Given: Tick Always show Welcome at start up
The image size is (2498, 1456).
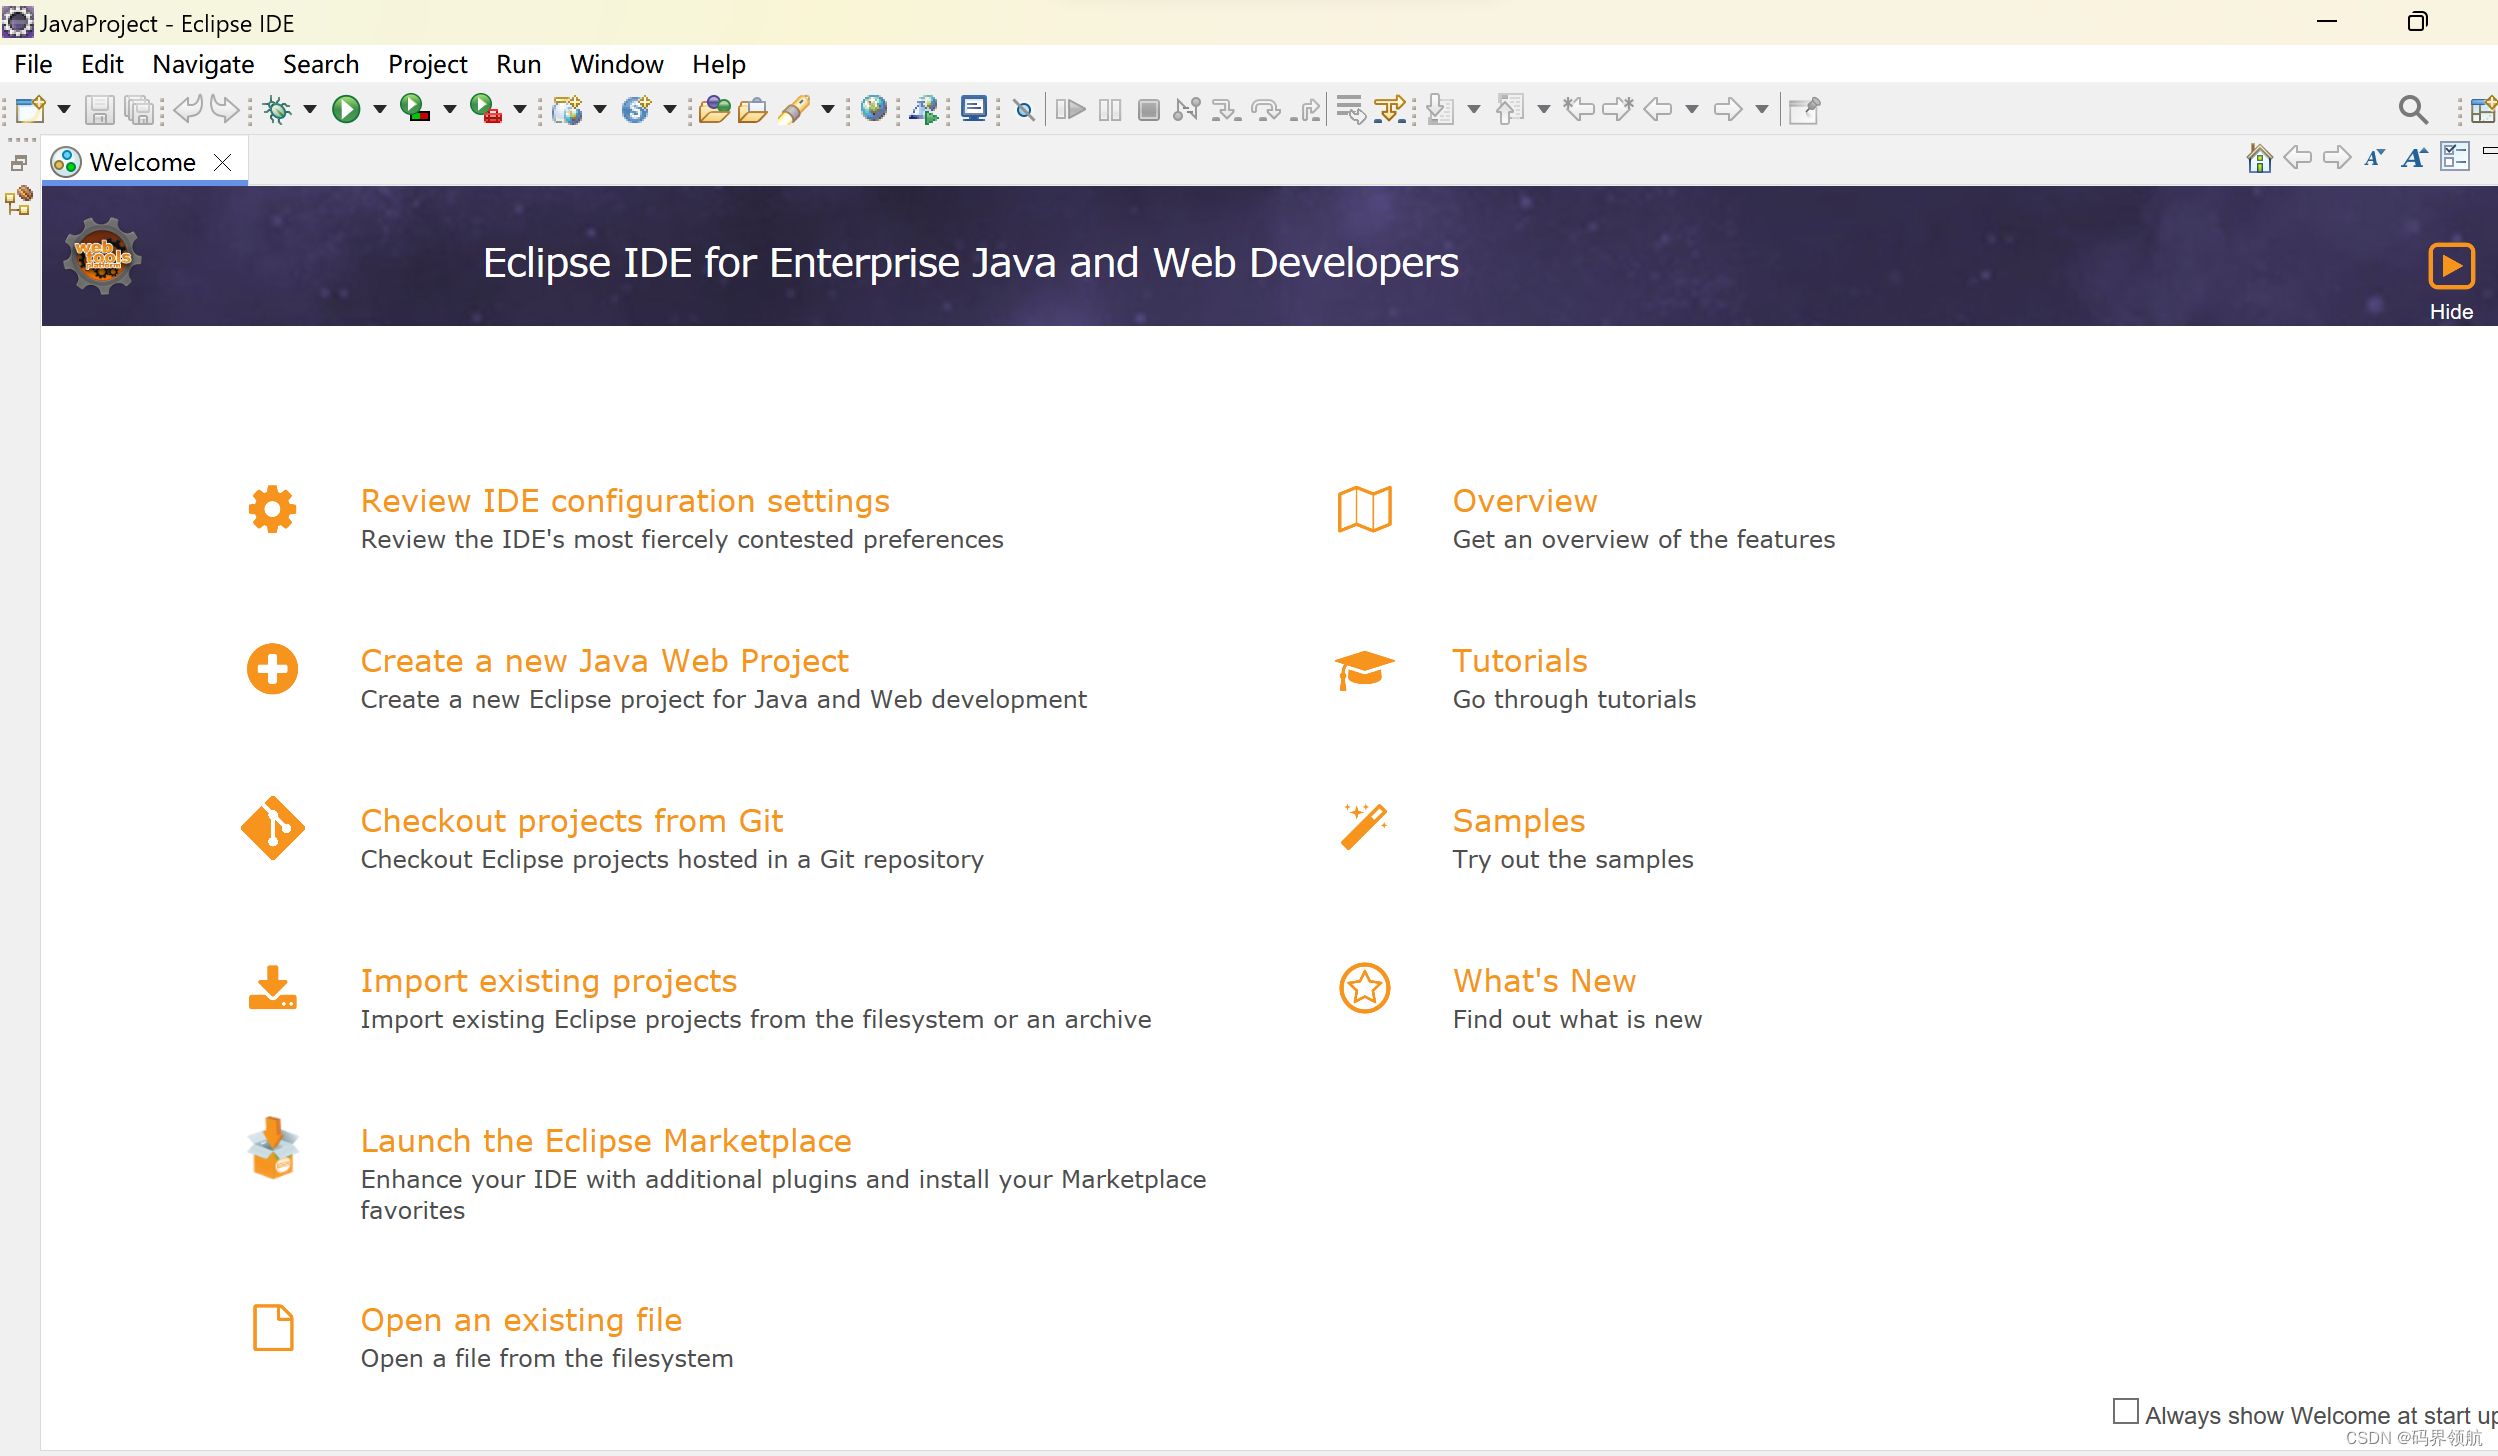Looking at the screenshot, I should 2126,1411.
